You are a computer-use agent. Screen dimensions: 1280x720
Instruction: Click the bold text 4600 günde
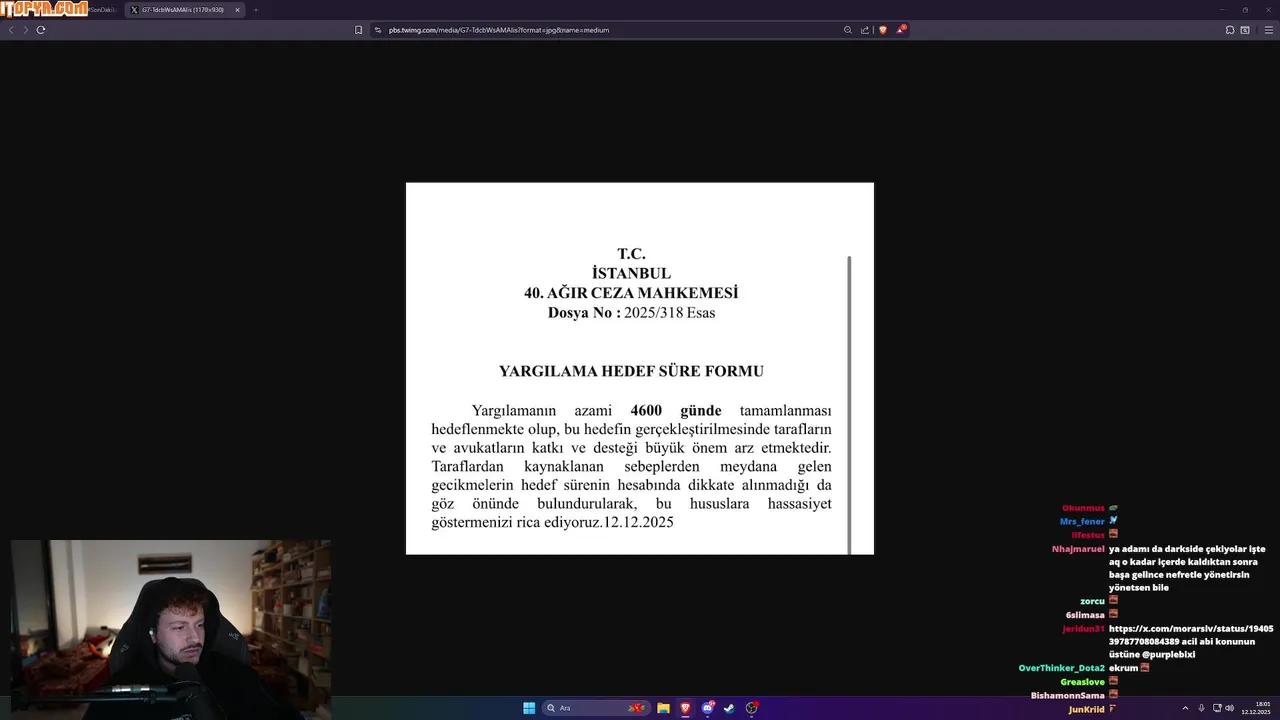676,411
